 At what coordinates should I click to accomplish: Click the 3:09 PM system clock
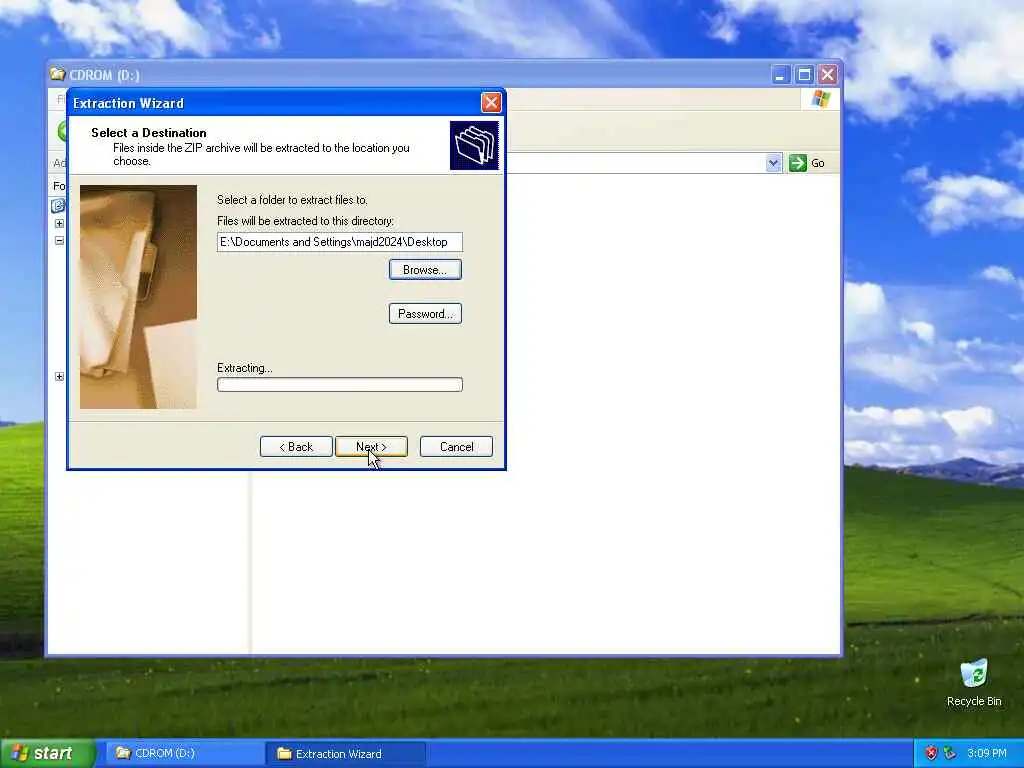[x=987, y=753]
